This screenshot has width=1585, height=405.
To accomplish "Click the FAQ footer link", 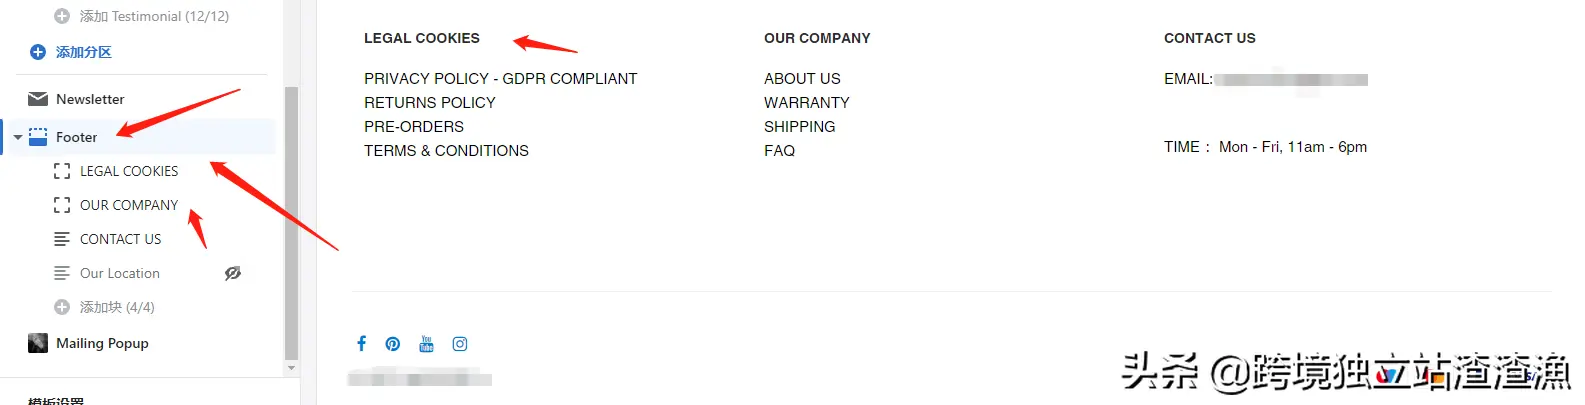I will point(779,151).
